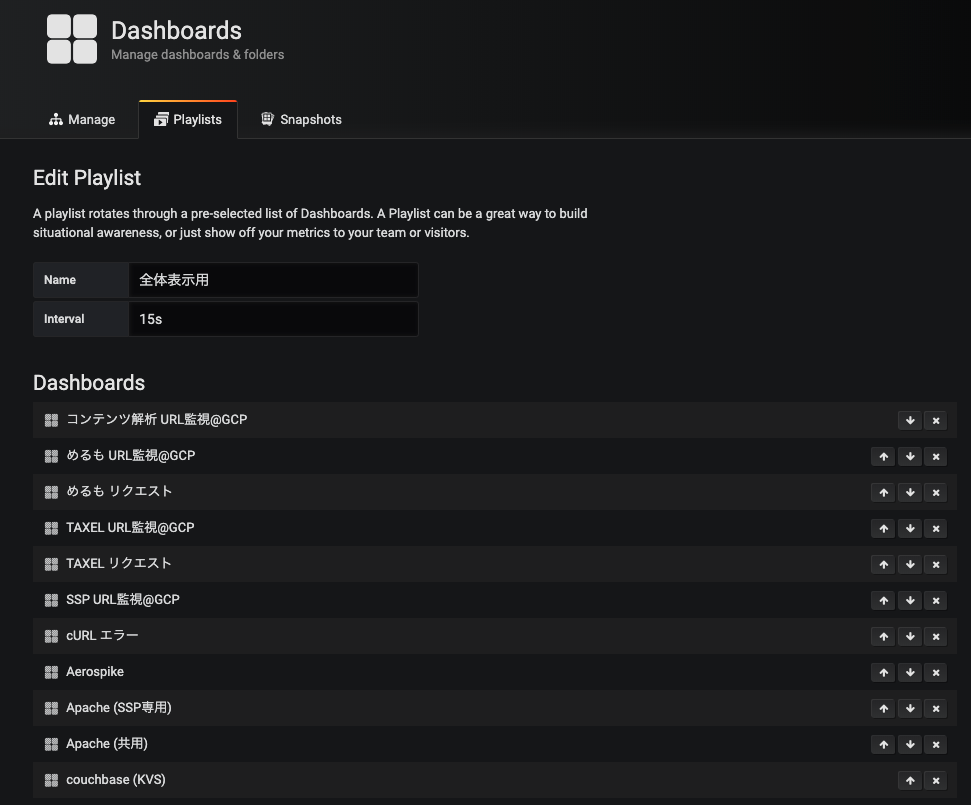The image size is (971, 805).
Task: Switch to the Snapshots tab
Action: click(301, 120)
